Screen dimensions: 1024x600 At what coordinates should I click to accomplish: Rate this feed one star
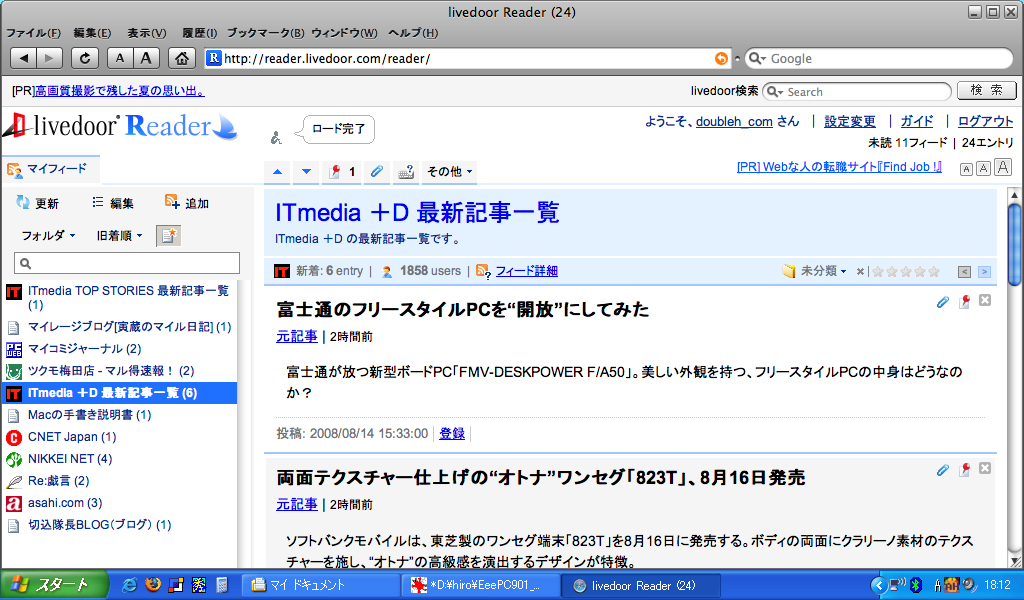pyautogui.click(x=878, y=272)
